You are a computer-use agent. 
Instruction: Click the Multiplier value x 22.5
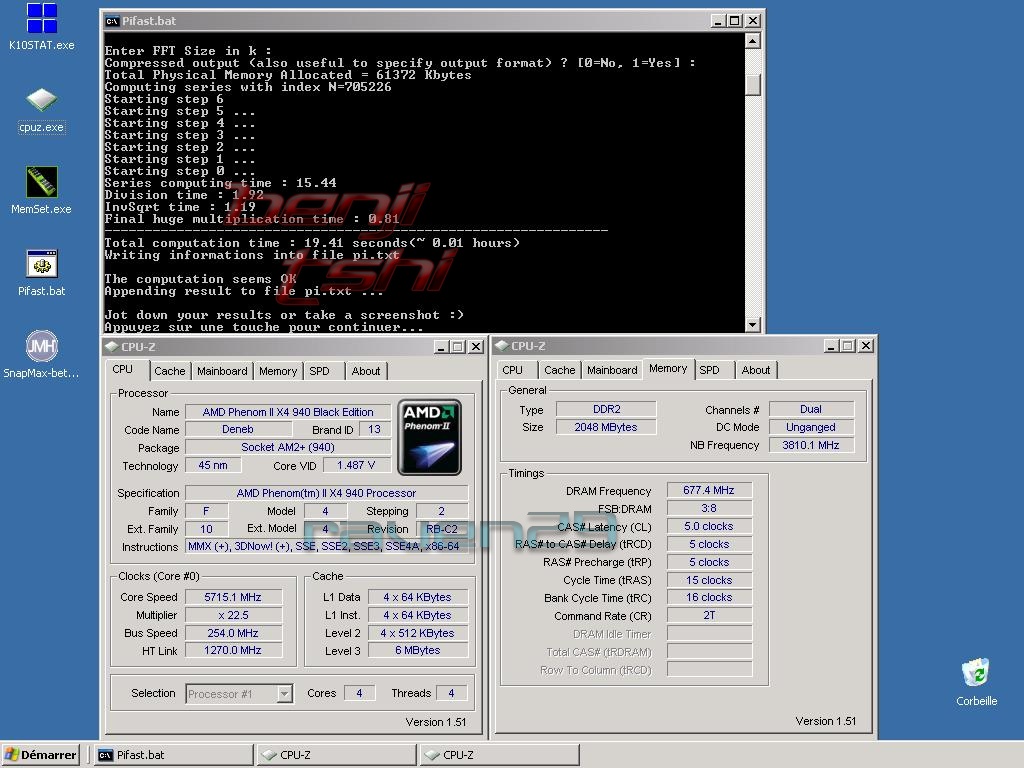[233, 615]
